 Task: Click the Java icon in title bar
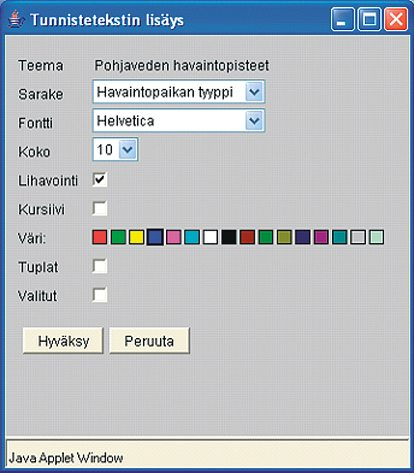[15, 20]
